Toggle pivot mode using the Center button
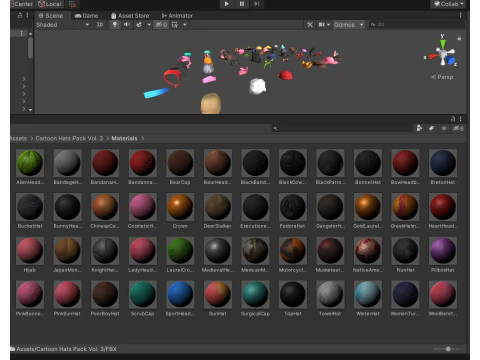This screenshot has height=360, width=480. click(22, 4)
